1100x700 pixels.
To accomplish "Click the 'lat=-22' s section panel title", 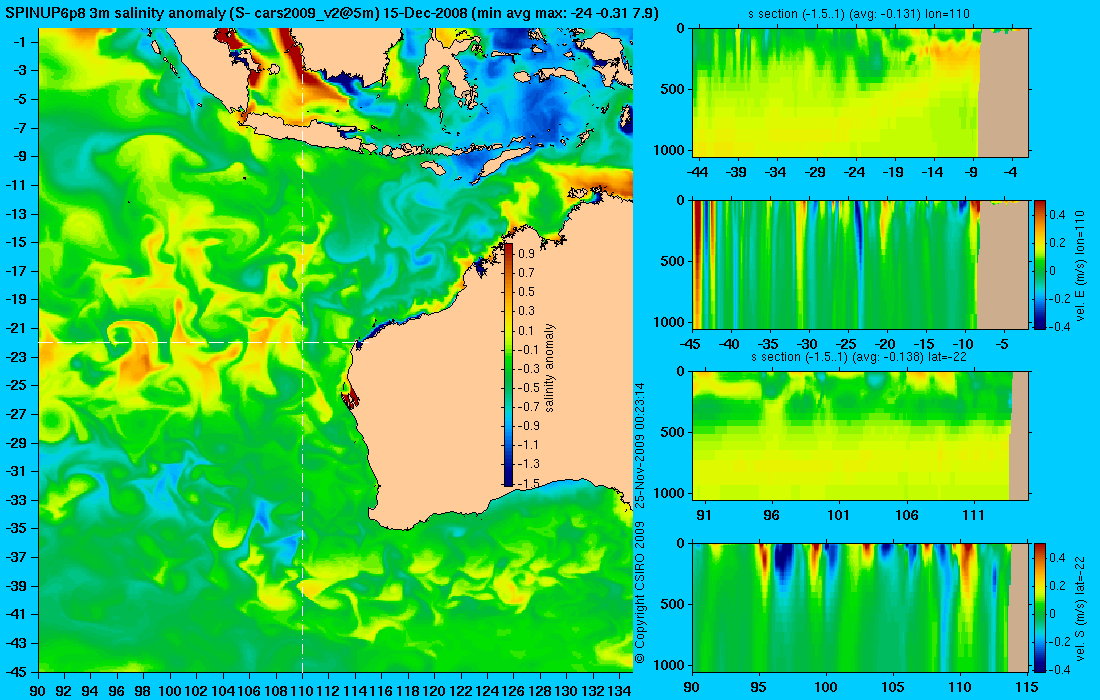I will tap(860, 357).
